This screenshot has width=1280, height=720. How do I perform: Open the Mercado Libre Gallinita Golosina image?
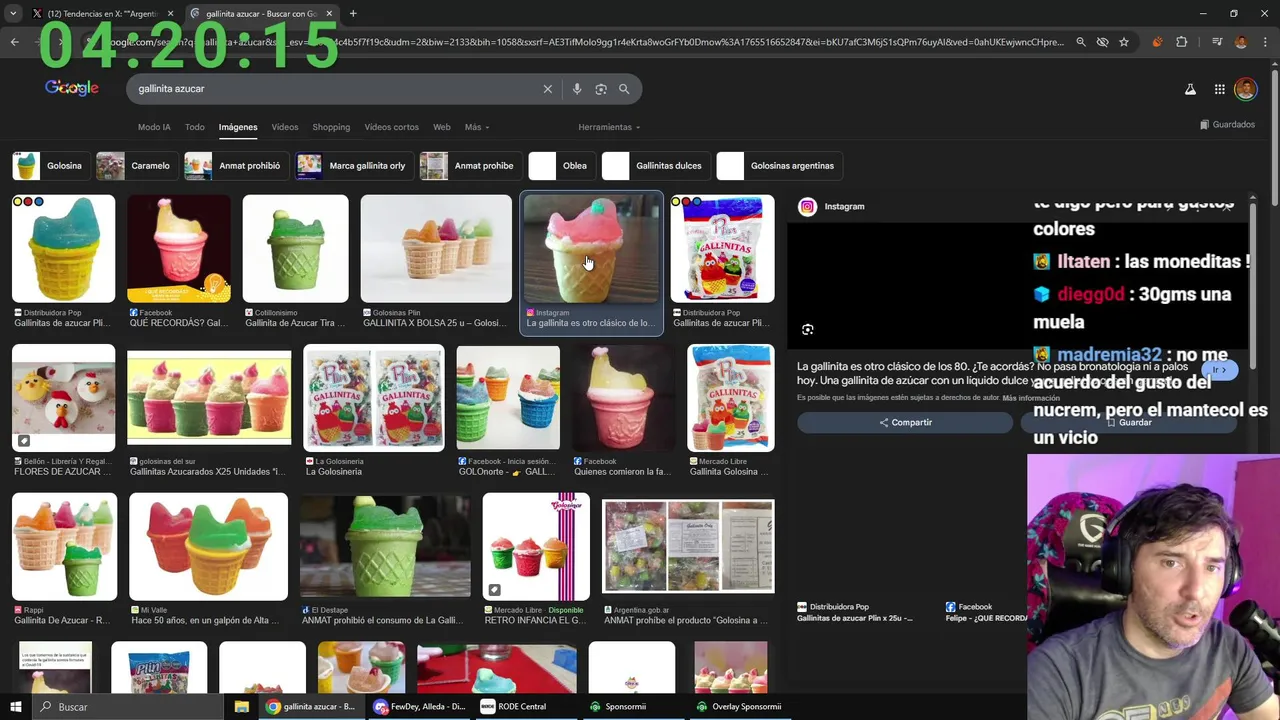pos(731,398)
